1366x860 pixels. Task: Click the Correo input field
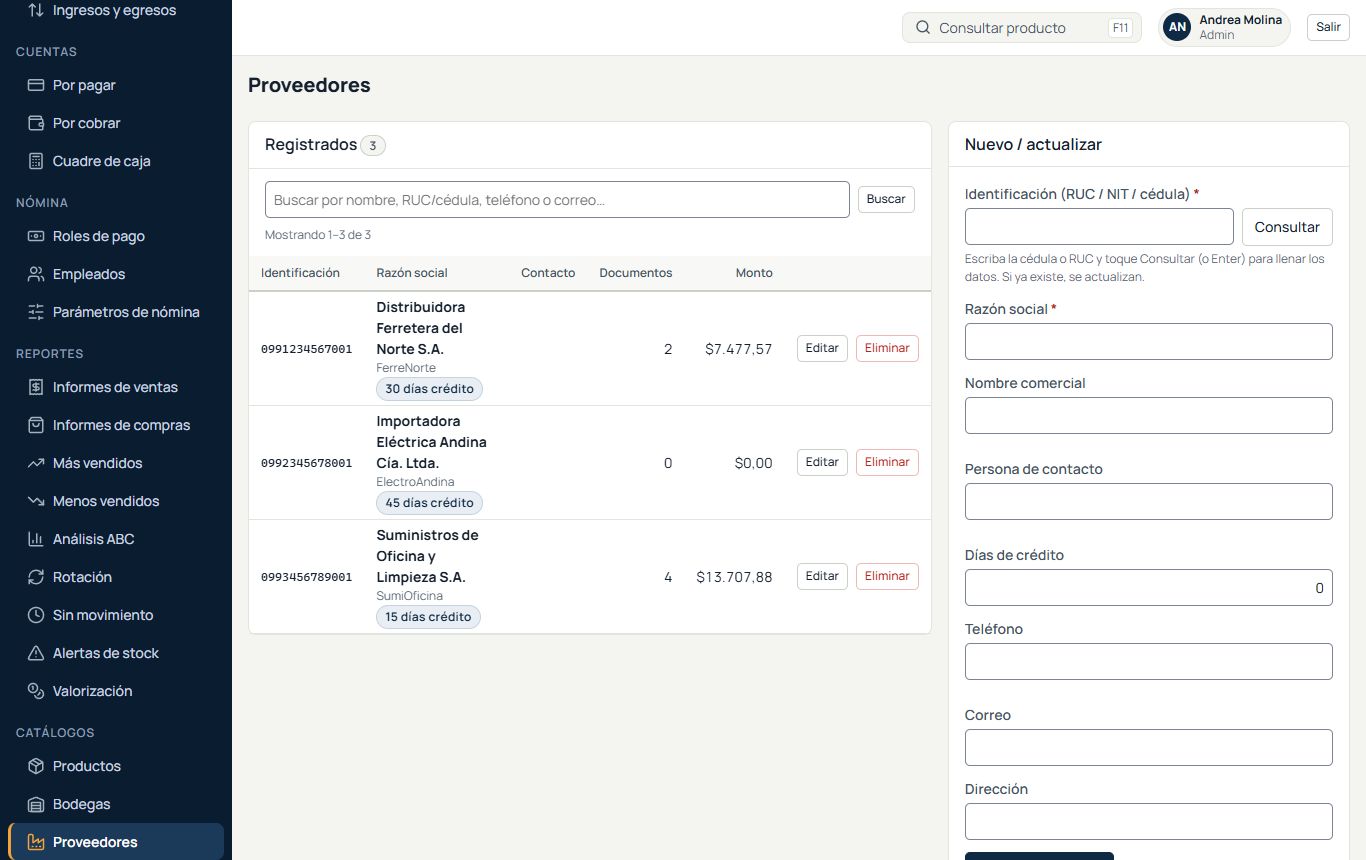tap(1148, 747)
